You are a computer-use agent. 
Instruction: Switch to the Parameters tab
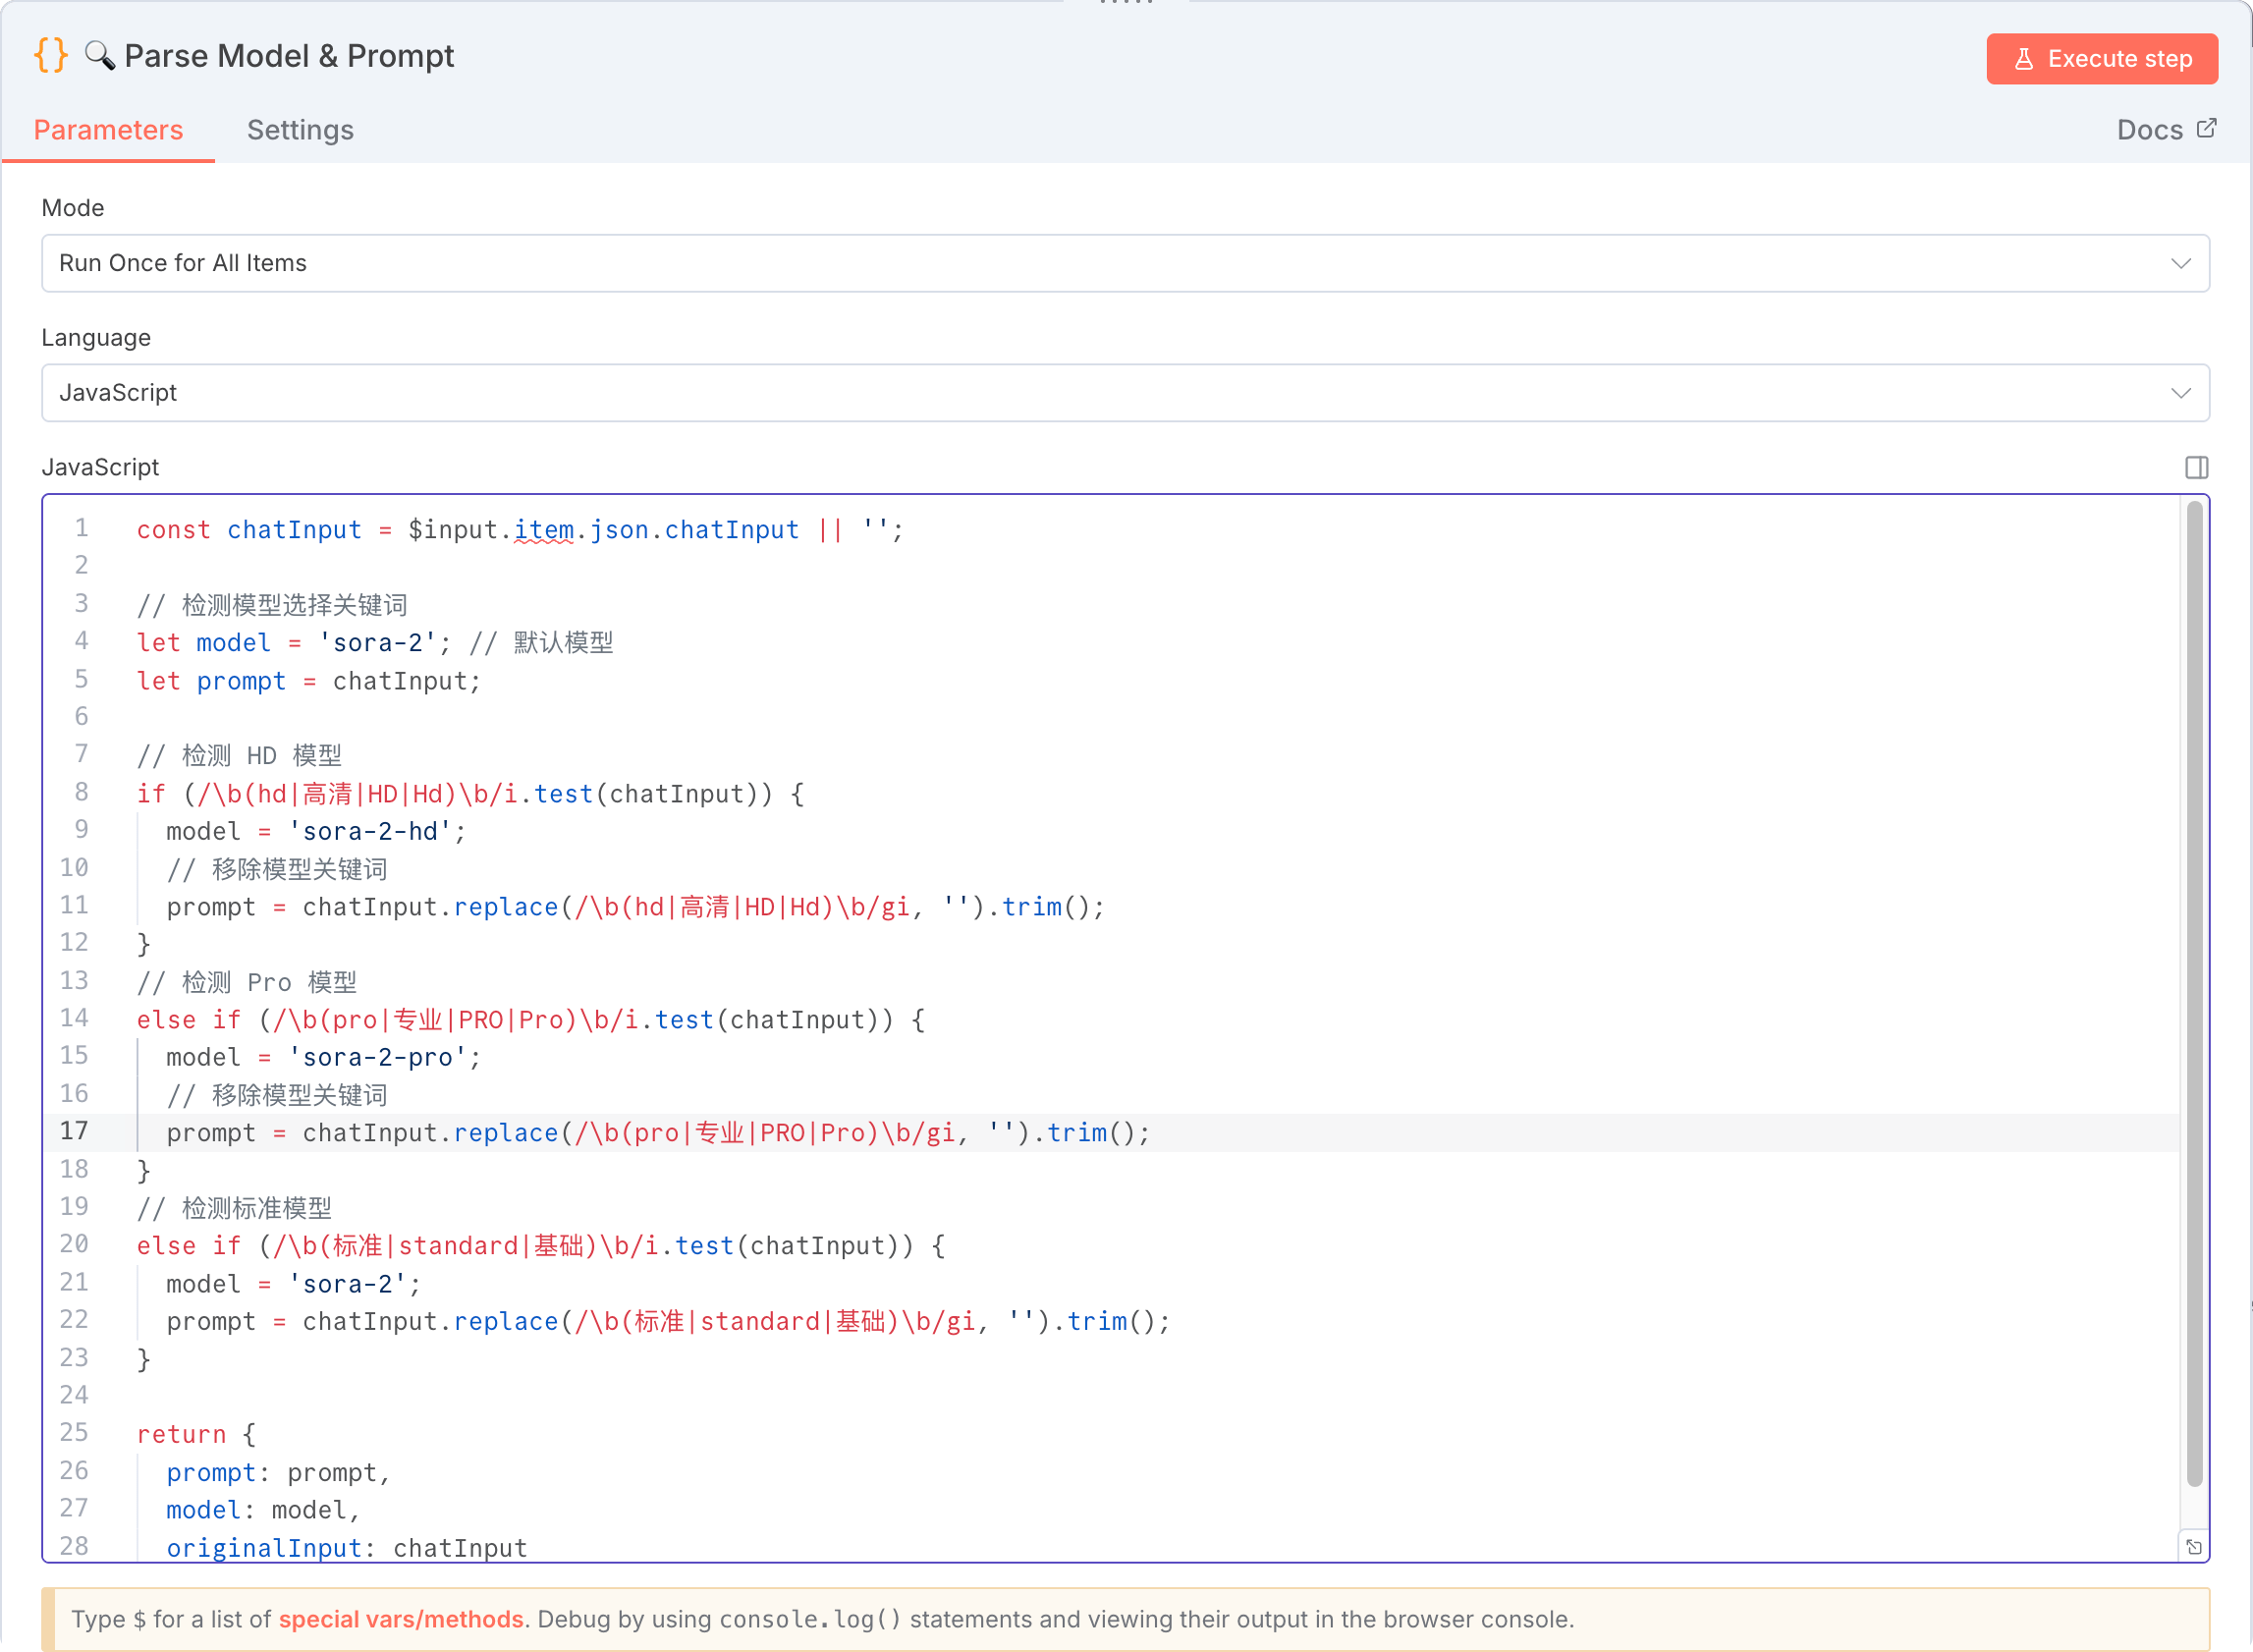(x=108, y=130)
